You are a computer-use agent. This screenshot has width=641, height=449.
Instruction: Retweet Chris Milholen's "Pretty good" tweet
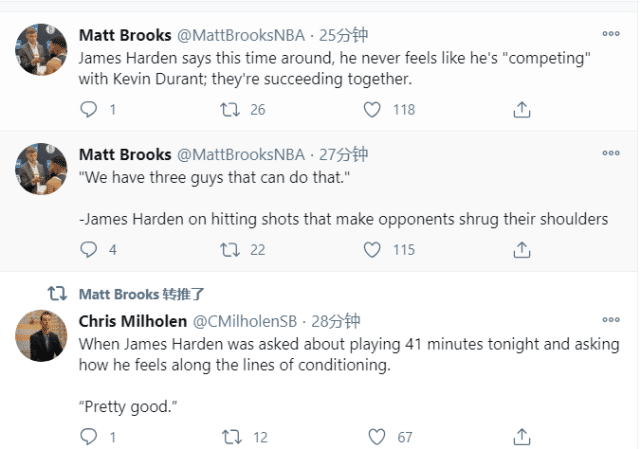(231, 436)
